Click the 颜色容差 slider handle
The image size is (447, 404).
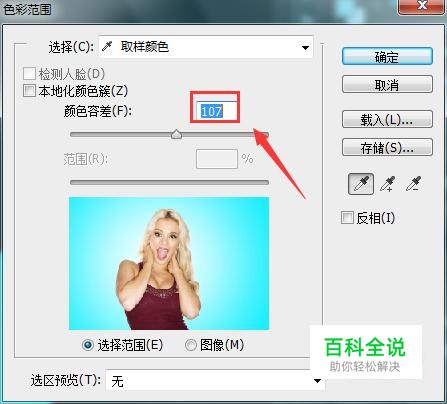[176, 134]
